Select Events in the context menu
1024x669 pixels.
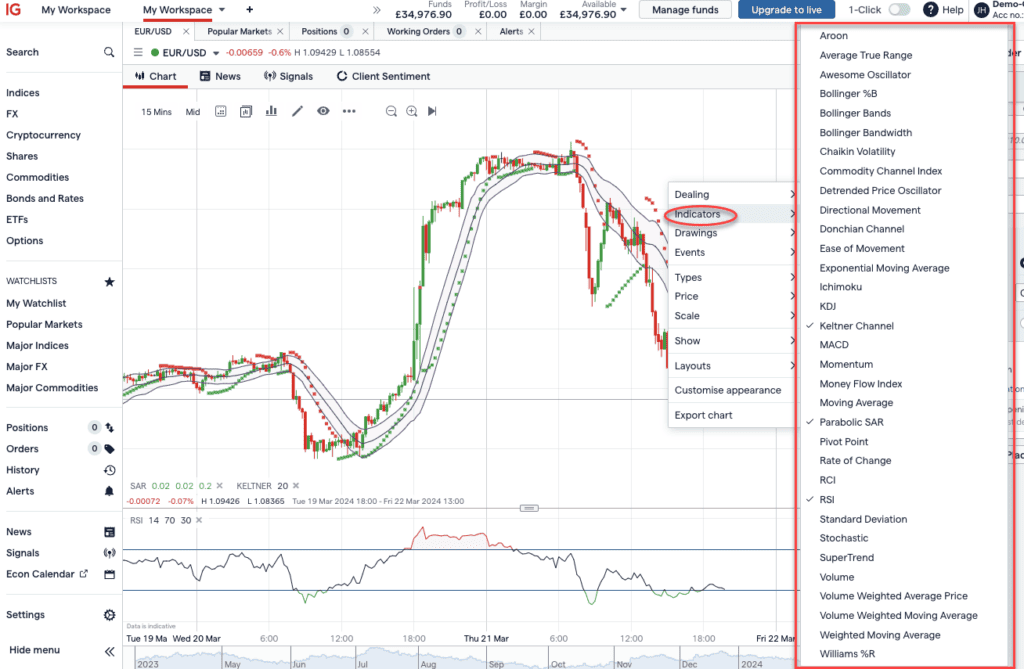click(732, 253)
